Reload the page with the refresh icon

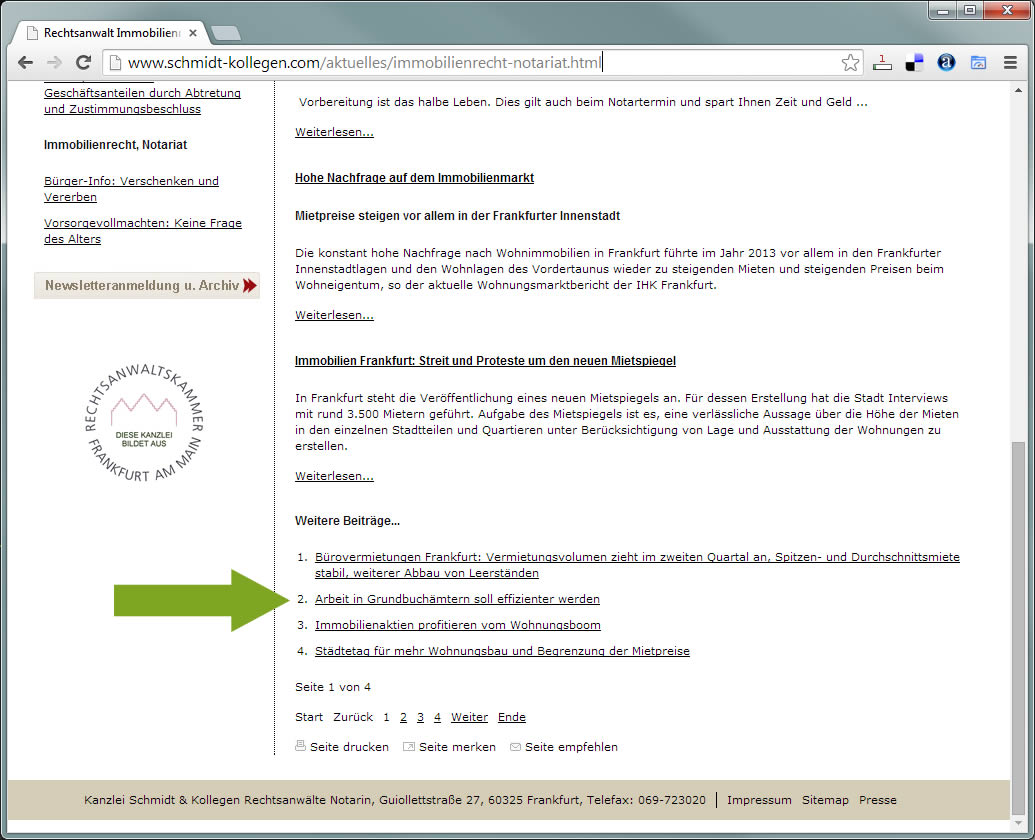pos(84,62)
